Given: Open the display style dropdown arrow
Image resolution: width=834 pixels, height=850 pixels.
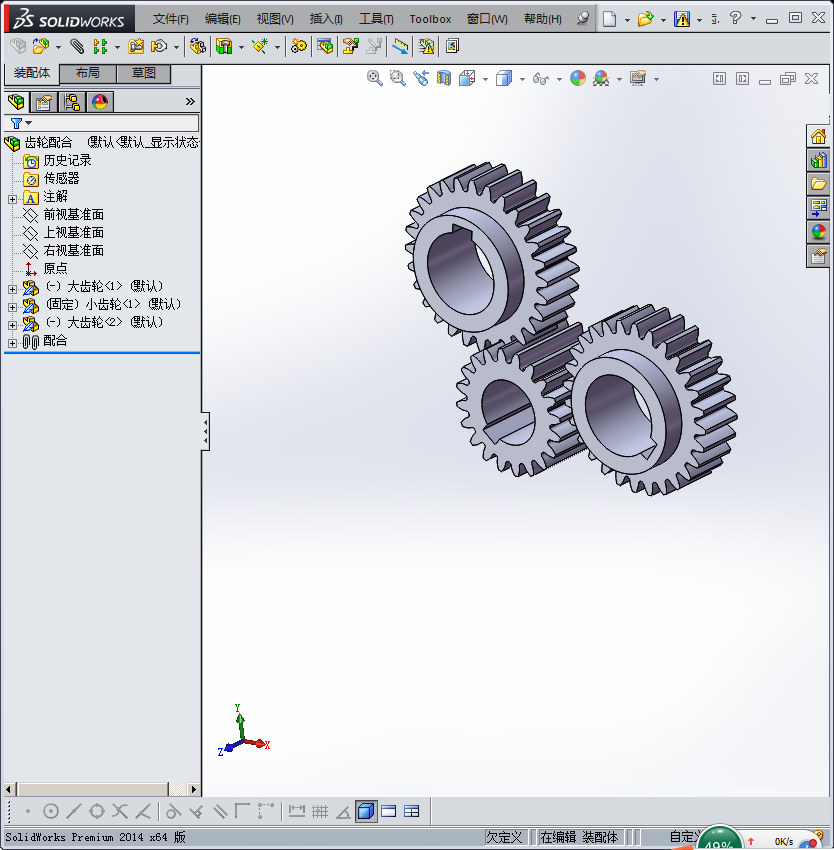Looking at the screenshot, I should (521, 77).
